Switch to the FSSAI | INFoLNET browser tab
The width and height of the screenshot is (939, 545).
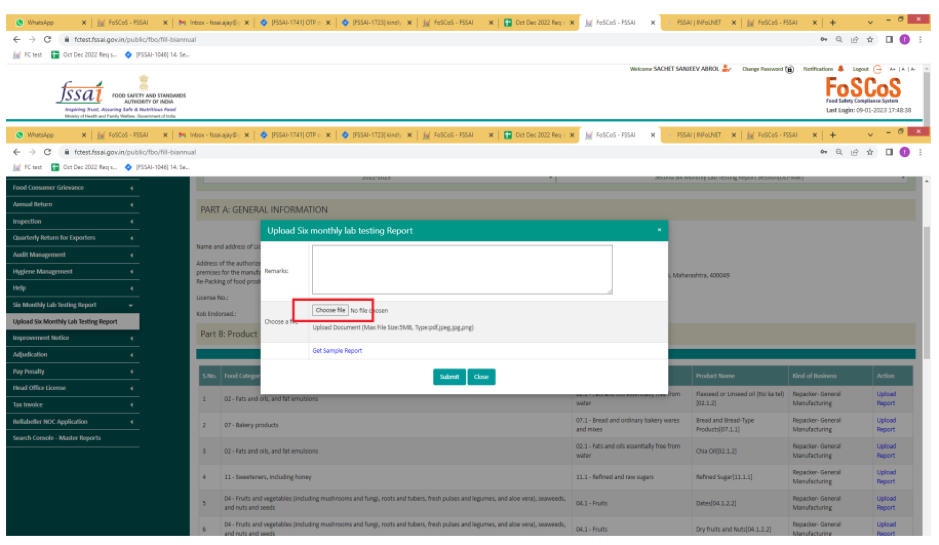(x=701, y=135)
